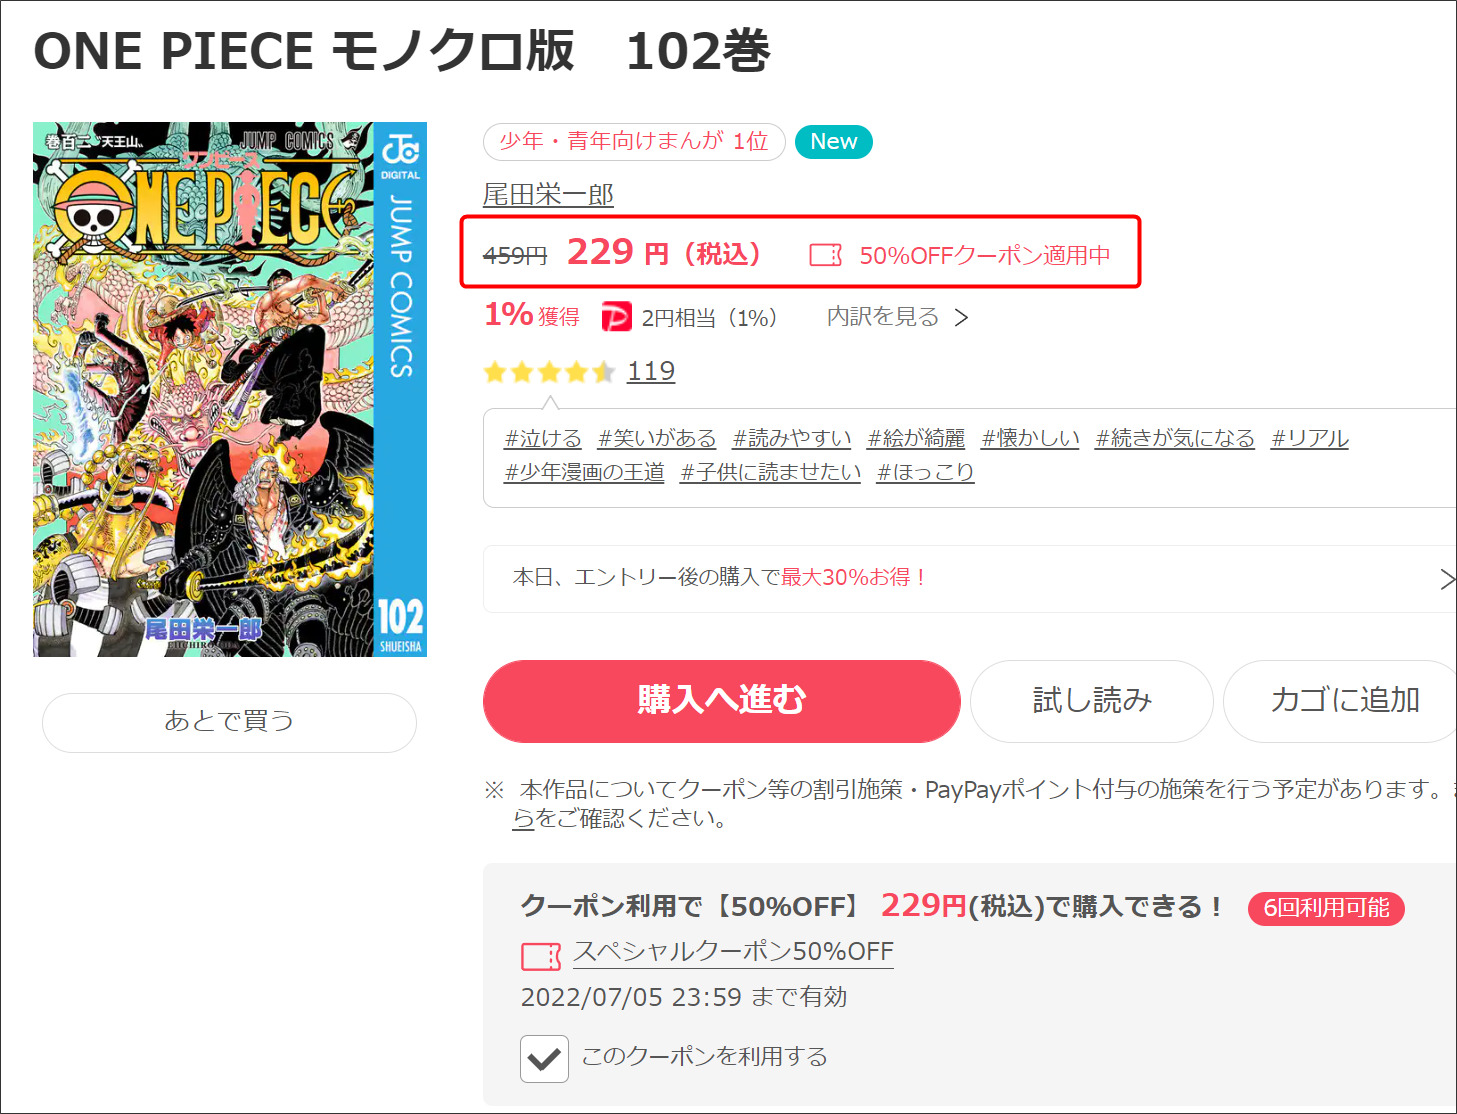Open the スペシャルクーポン50%OFF link

pyautogui.click(x=733, y=952)
